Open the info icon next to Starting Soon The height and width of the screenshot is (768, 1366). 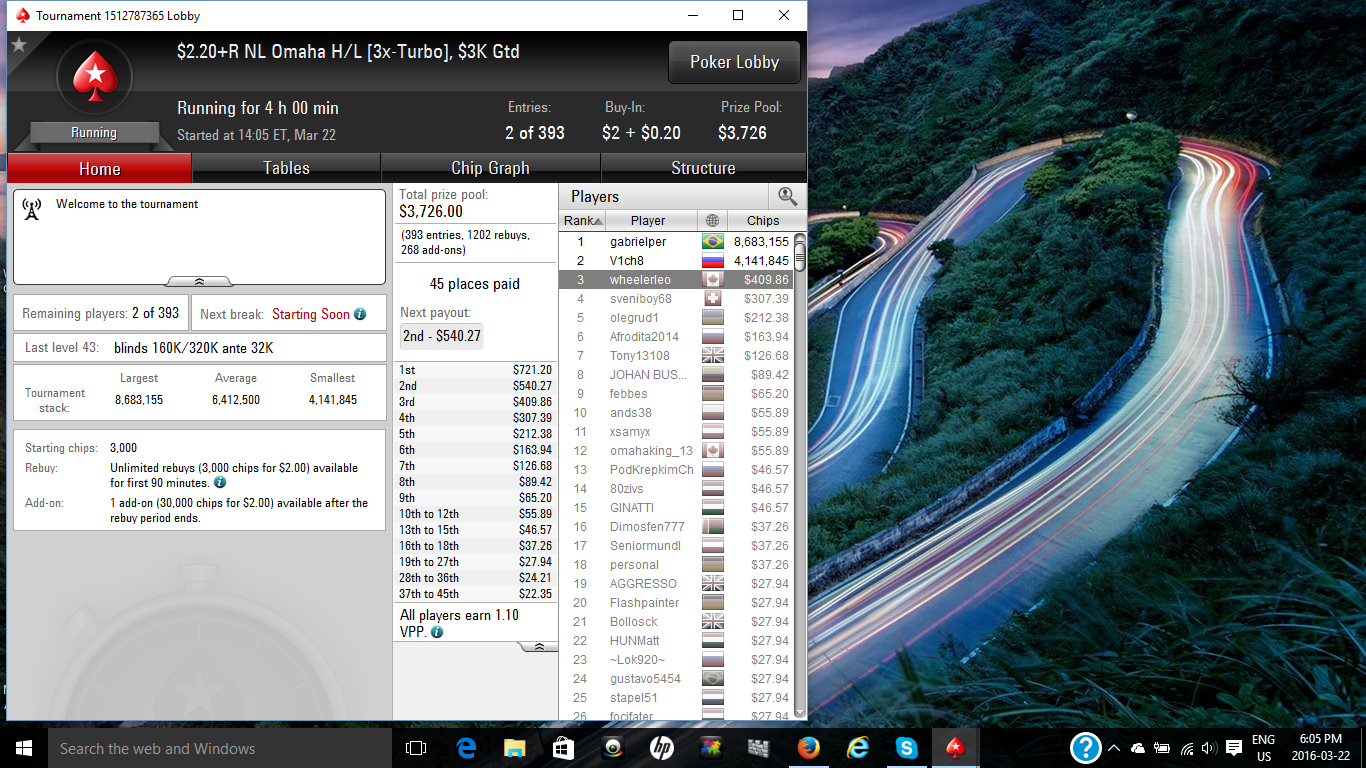click(x=360, y=314)
